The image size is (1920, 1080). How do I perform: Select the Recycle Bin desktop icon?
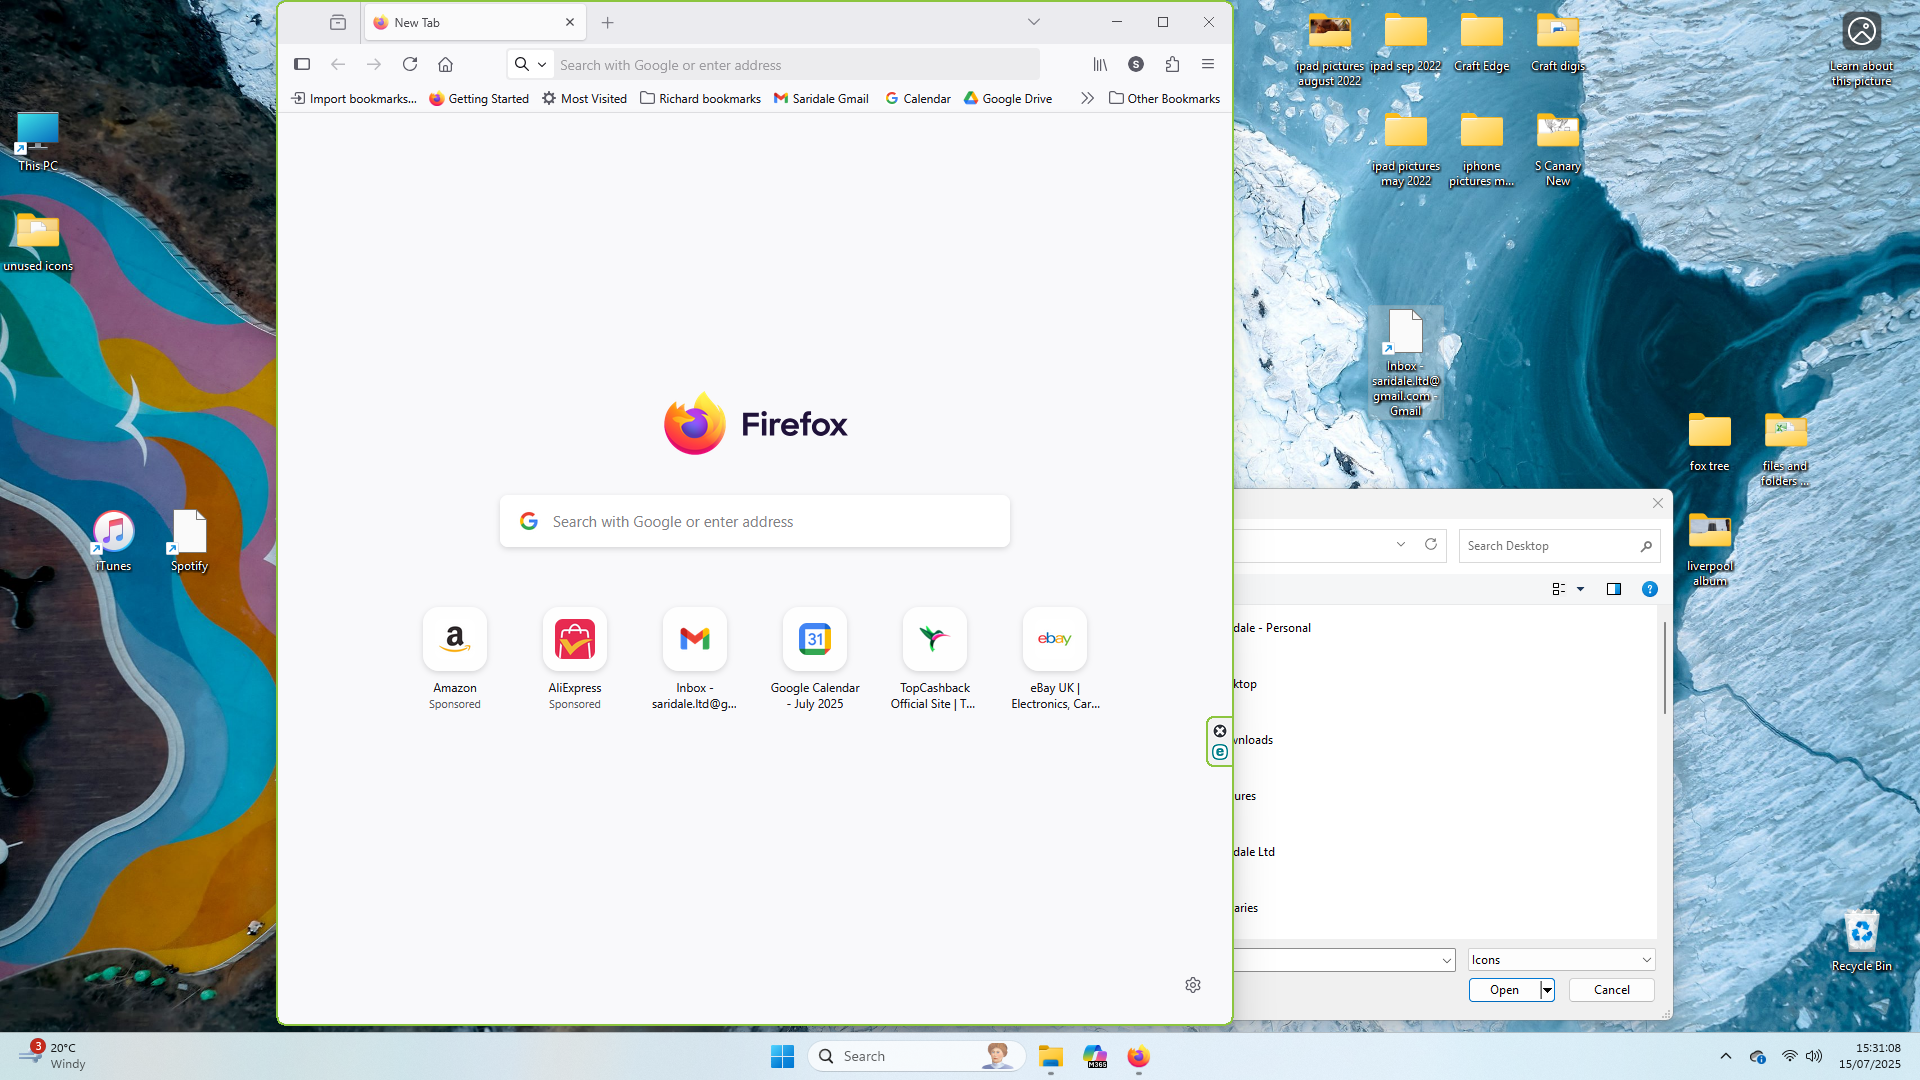click(x=1861, y=941)
